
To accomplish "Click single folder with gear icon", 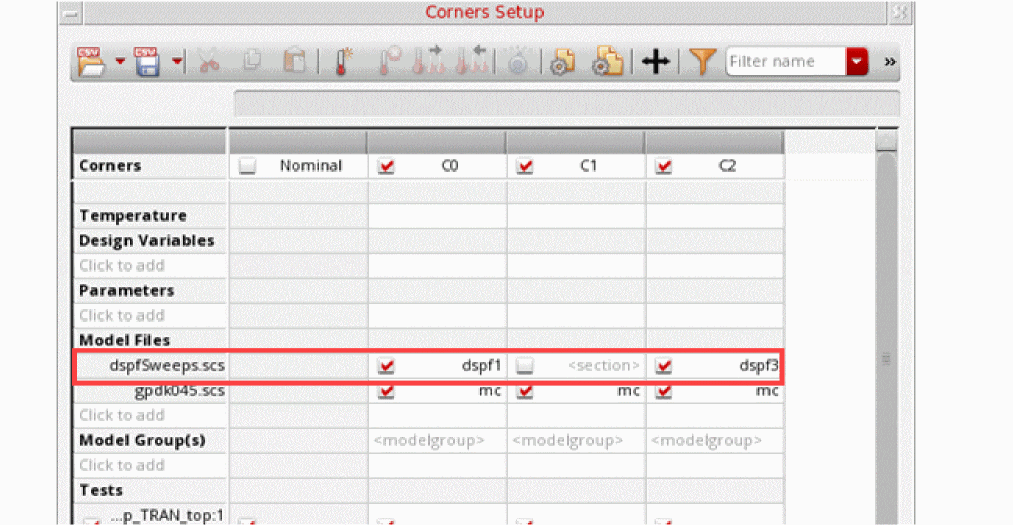I will (562, 62).
